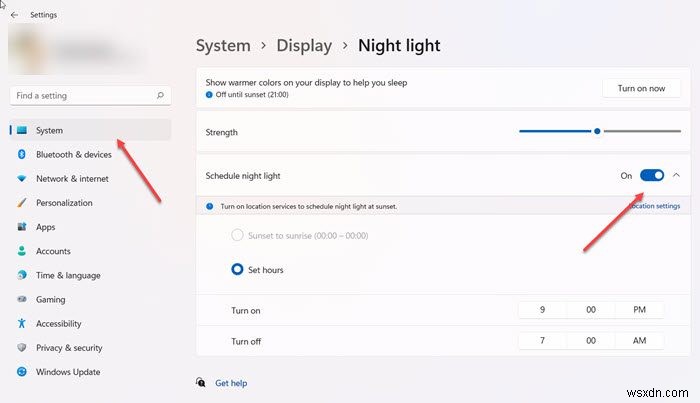Collapse the Schedule night light section
The image size is (700, 403).
point(676,175)
